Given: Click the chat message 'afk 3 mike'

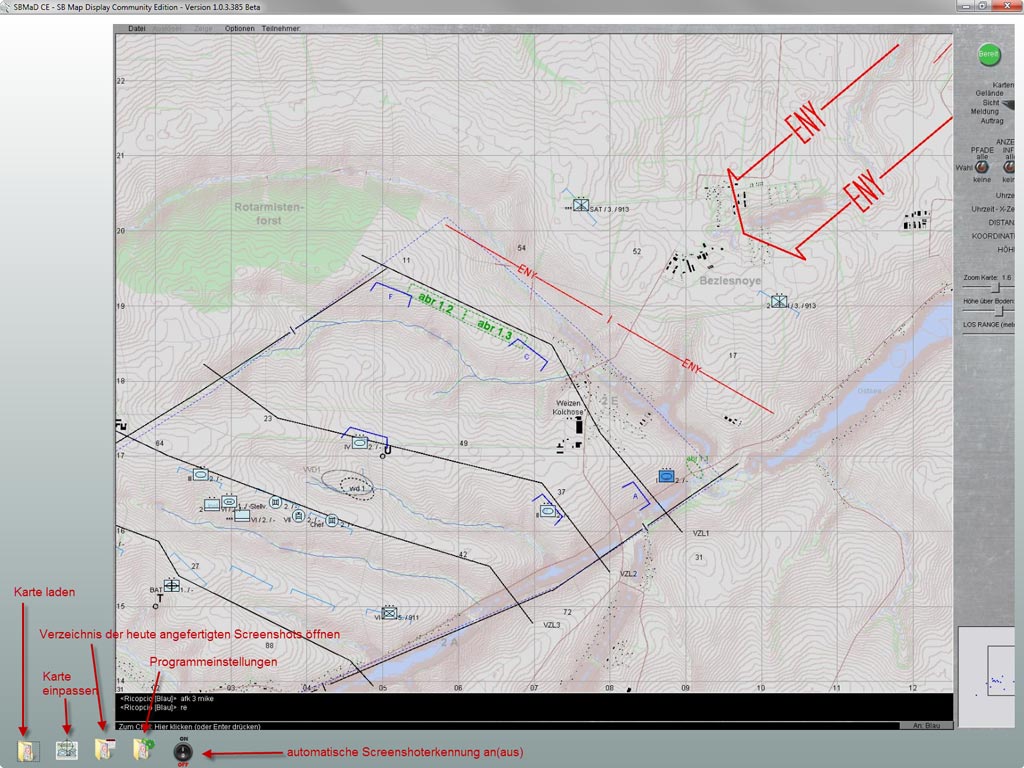Looking at the screenshot, I should pos(197,699).
